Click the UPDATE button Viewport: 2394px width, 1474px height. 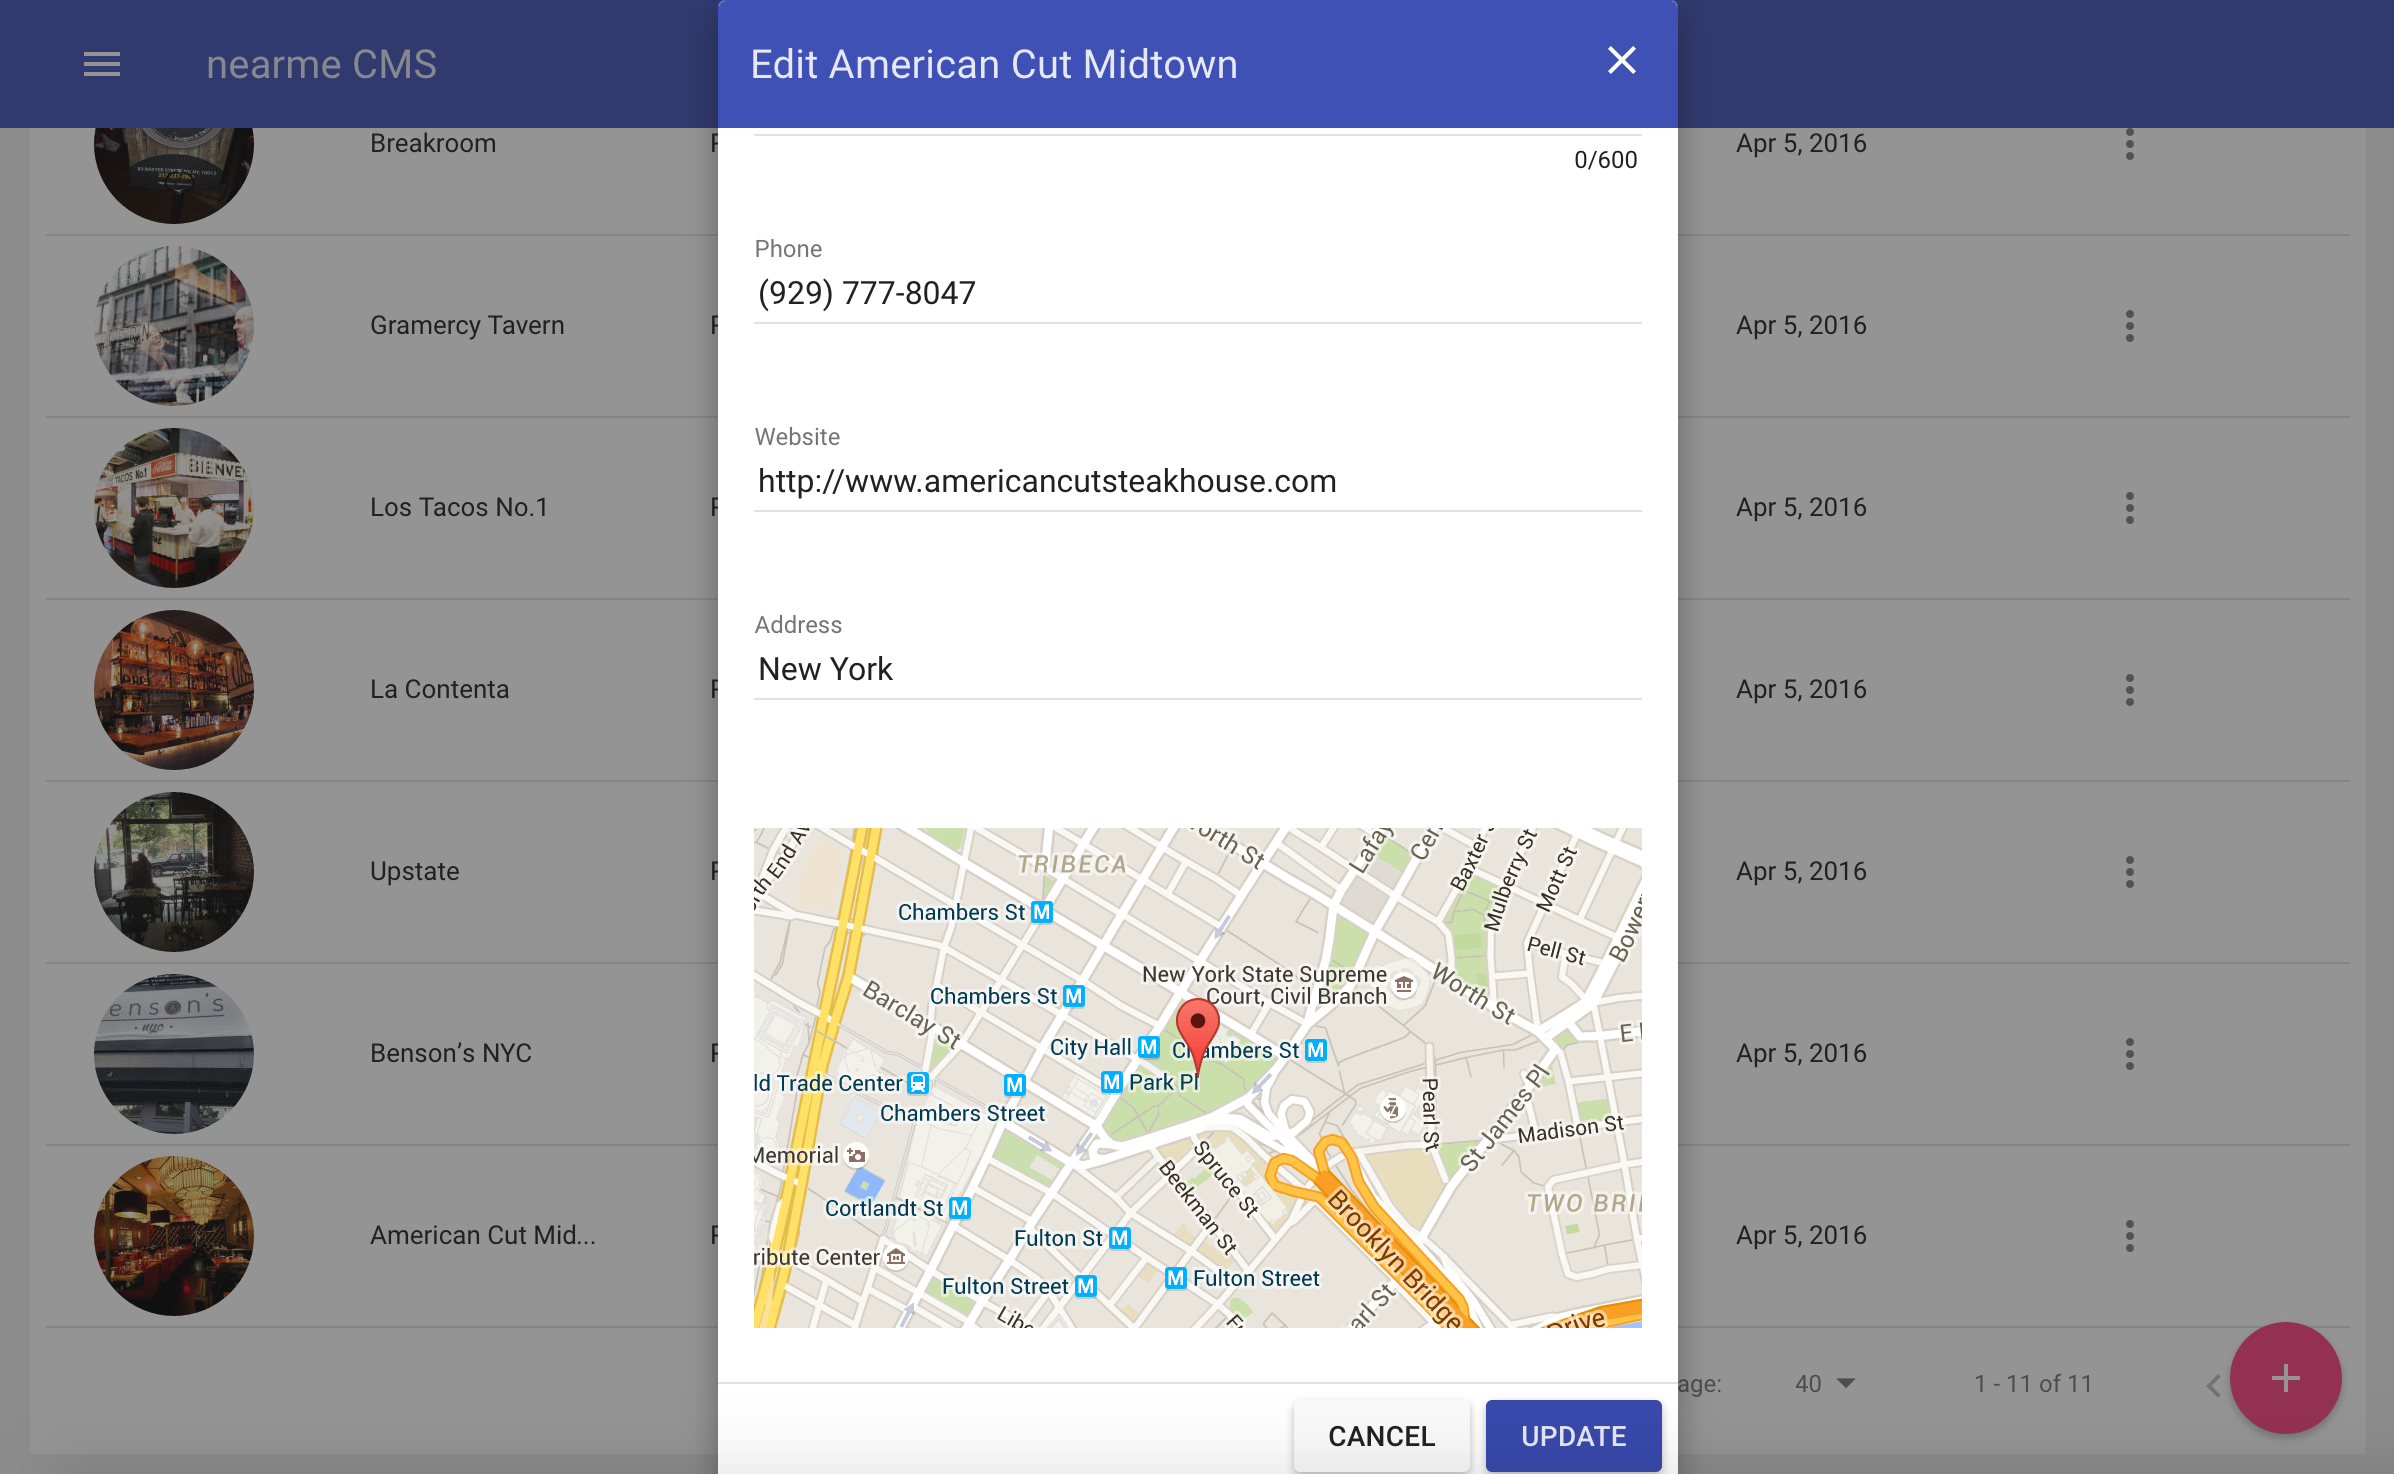[x=1573, y=1436]
